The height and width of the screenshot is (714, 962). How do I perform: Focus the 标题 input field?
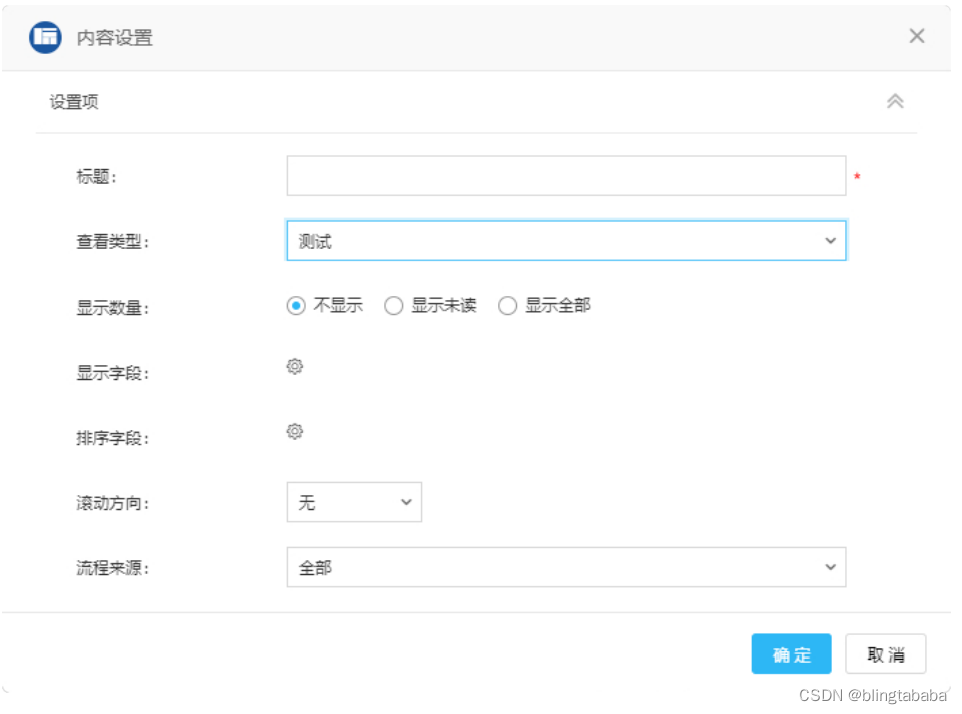point(566,175)
